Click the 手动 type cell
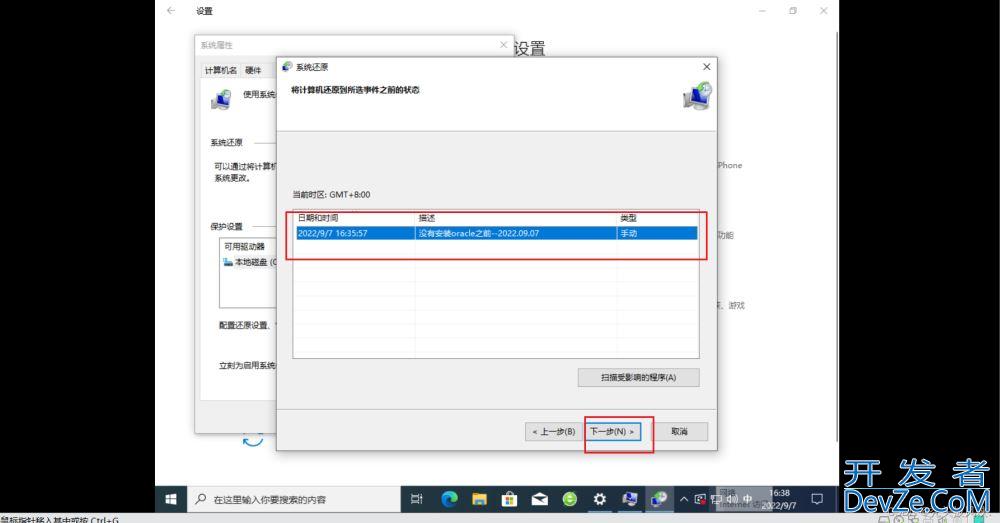 [x=629, y=233]
